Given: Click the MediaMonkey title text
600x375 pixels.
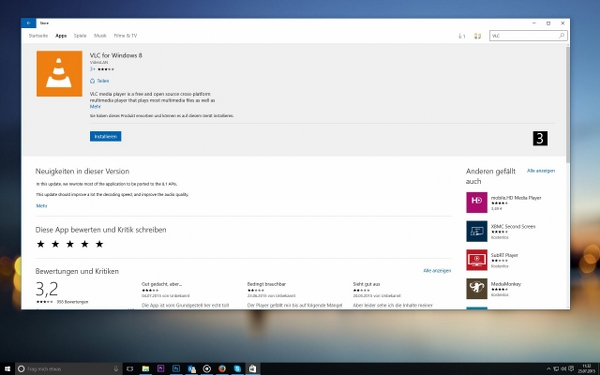Looking at the screenshot, I should 506,284.
